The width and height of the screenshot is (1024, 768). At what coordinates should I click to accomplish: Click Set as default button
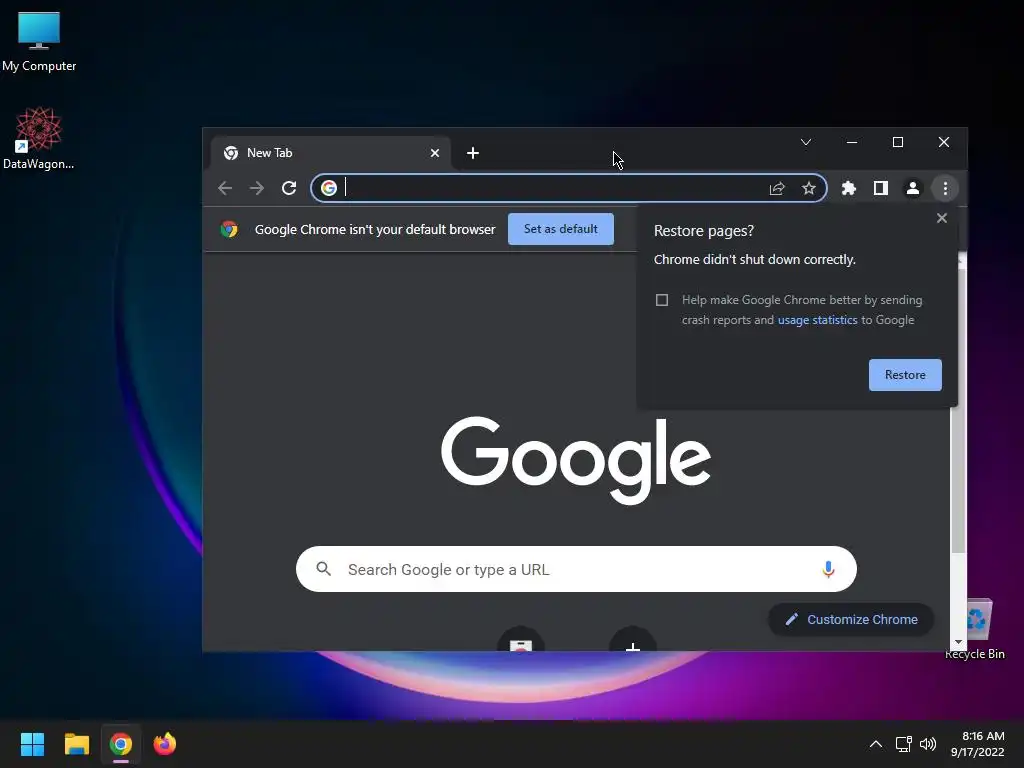pyautogui.click(x=560, y=229)
